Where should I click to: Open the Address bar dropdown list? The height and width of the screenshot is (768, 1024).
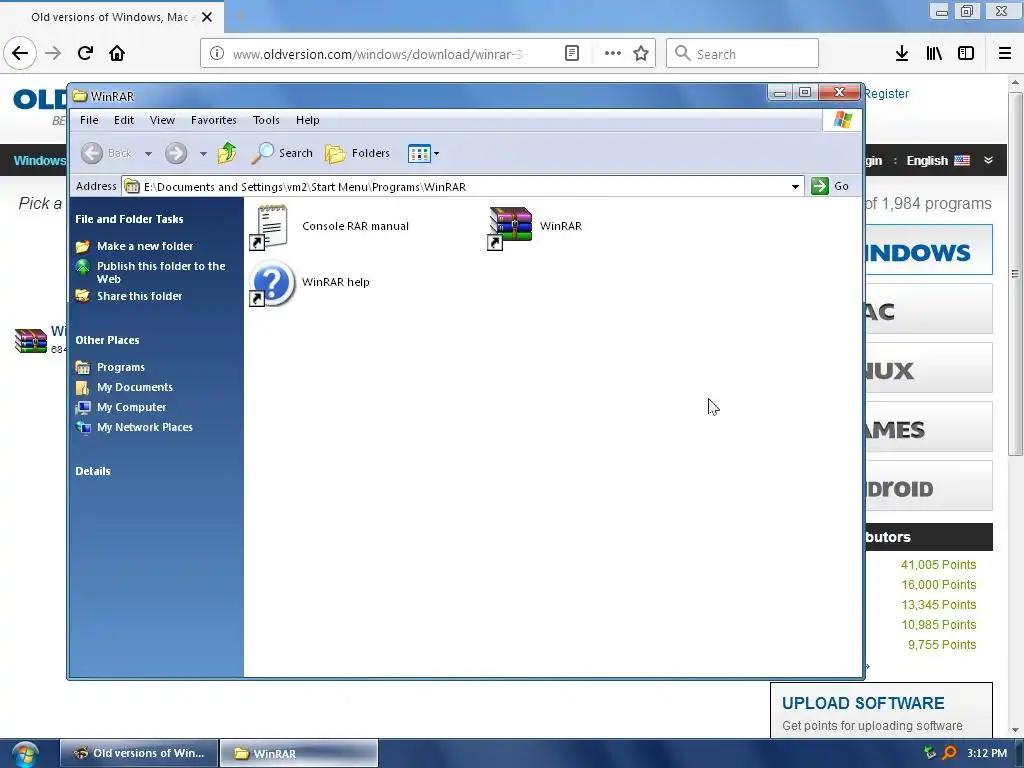[795, 187]
